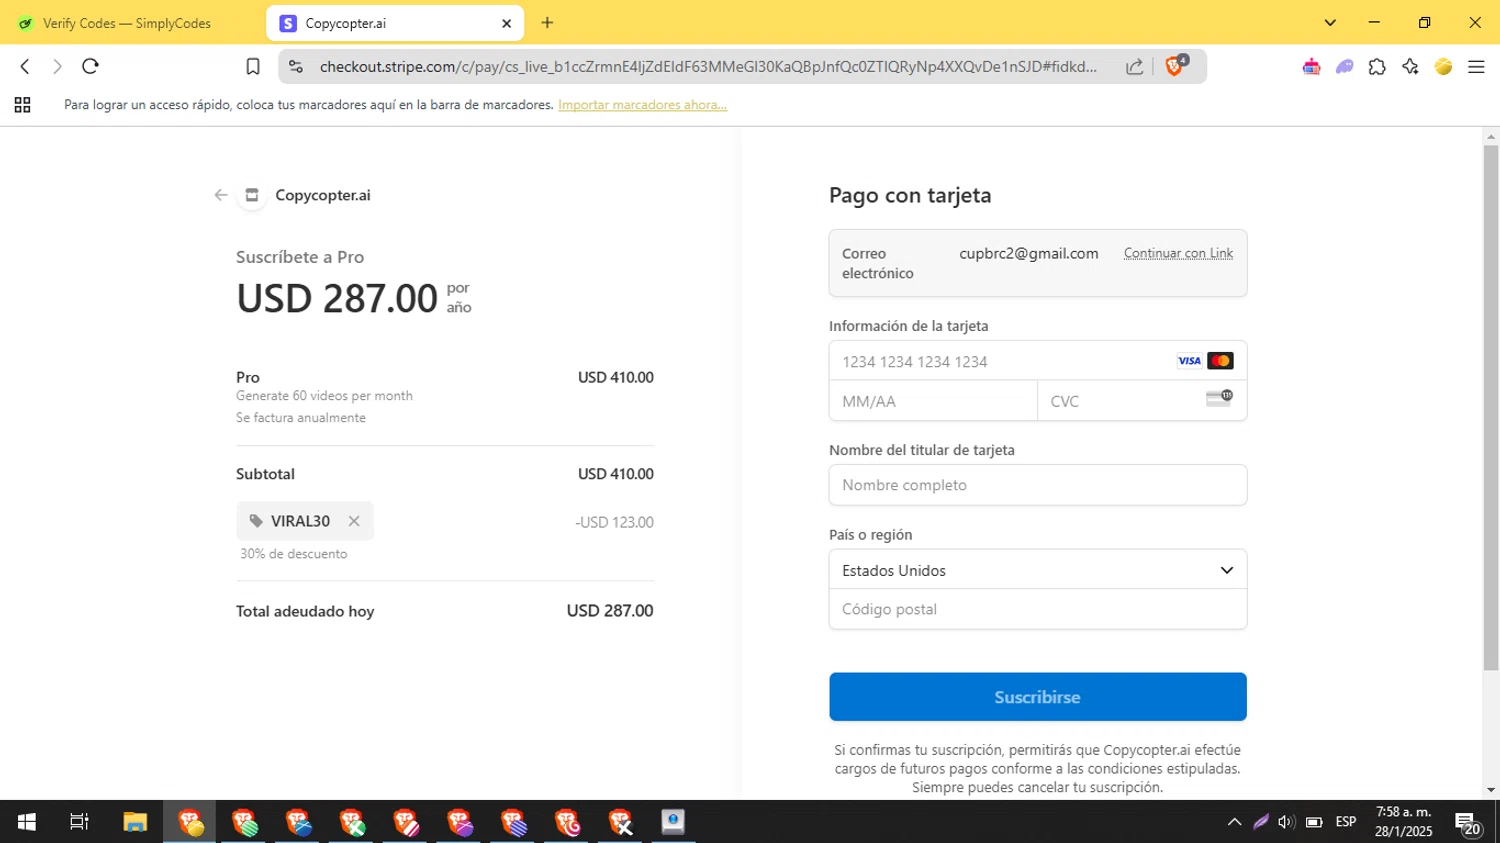
Task: Click the page vertical scrollbar
Action: pos(1491,407)
